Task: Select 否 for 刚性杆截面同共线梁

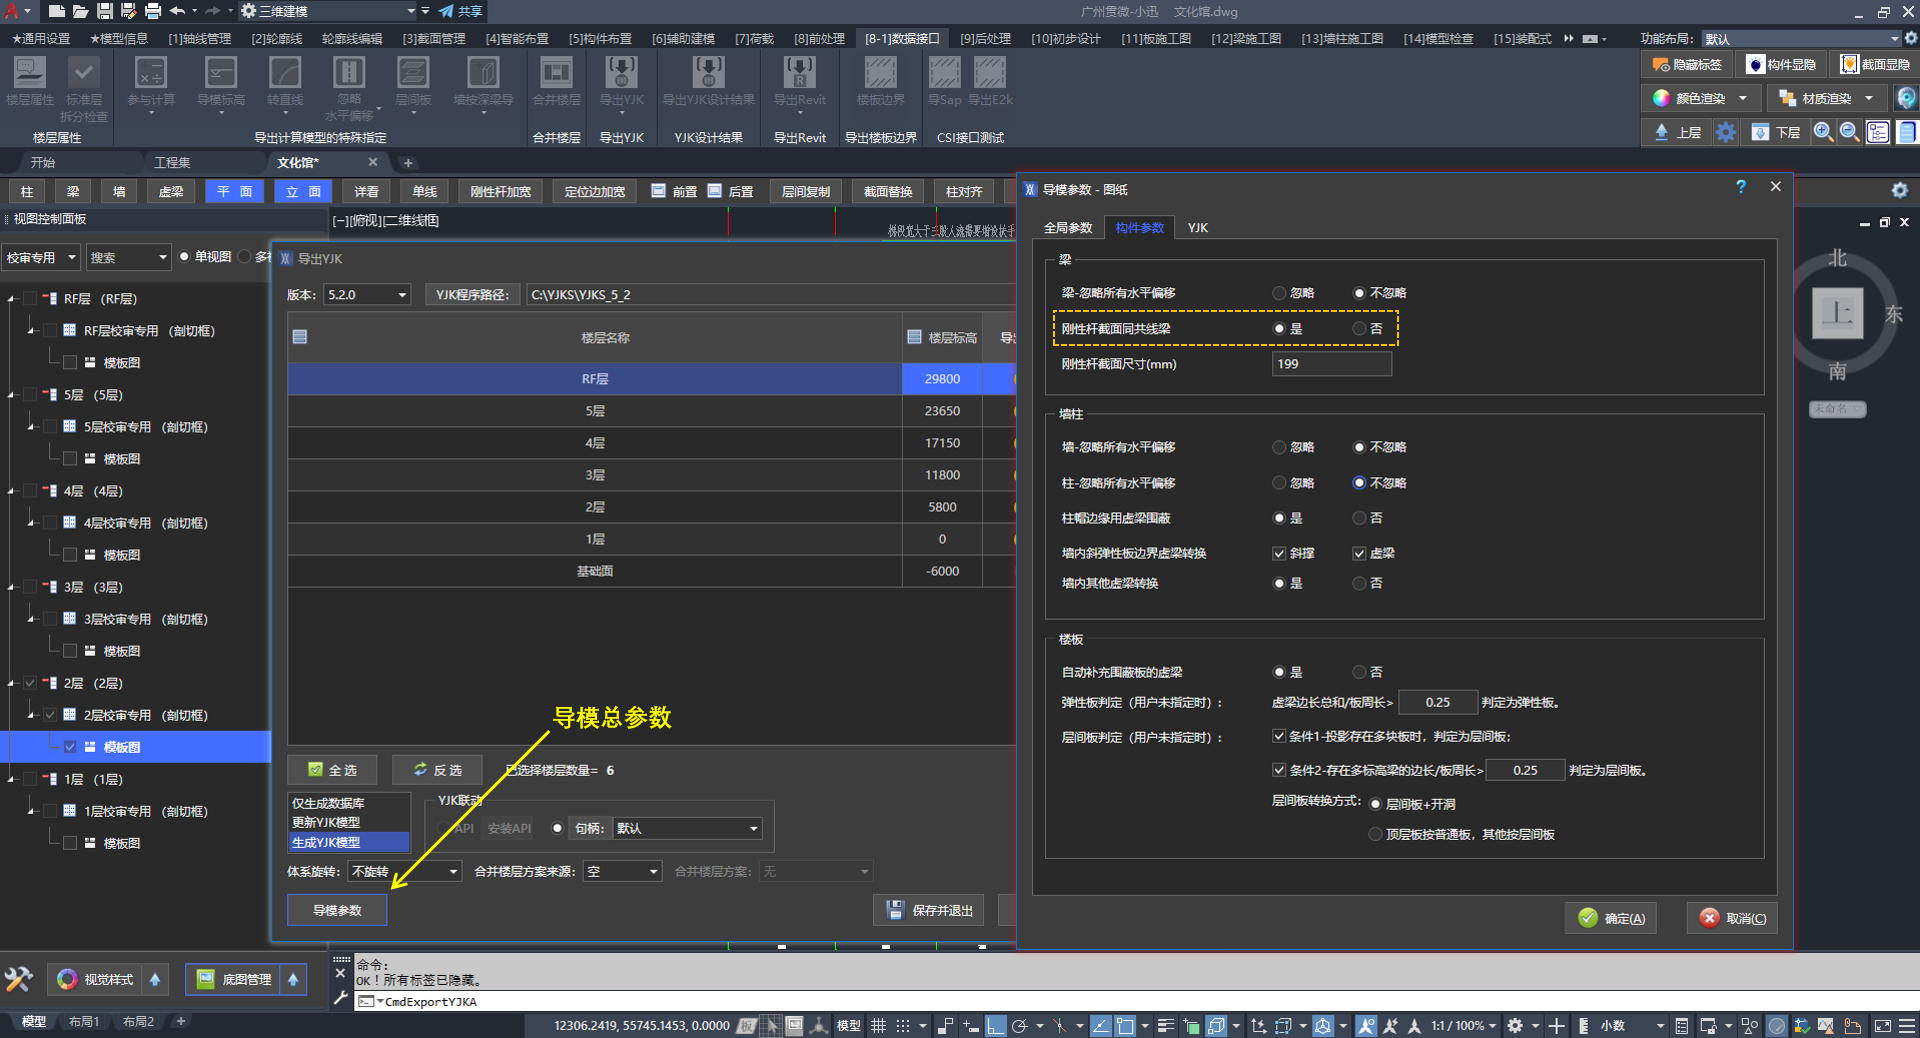Action: (x=1359, y=329)
